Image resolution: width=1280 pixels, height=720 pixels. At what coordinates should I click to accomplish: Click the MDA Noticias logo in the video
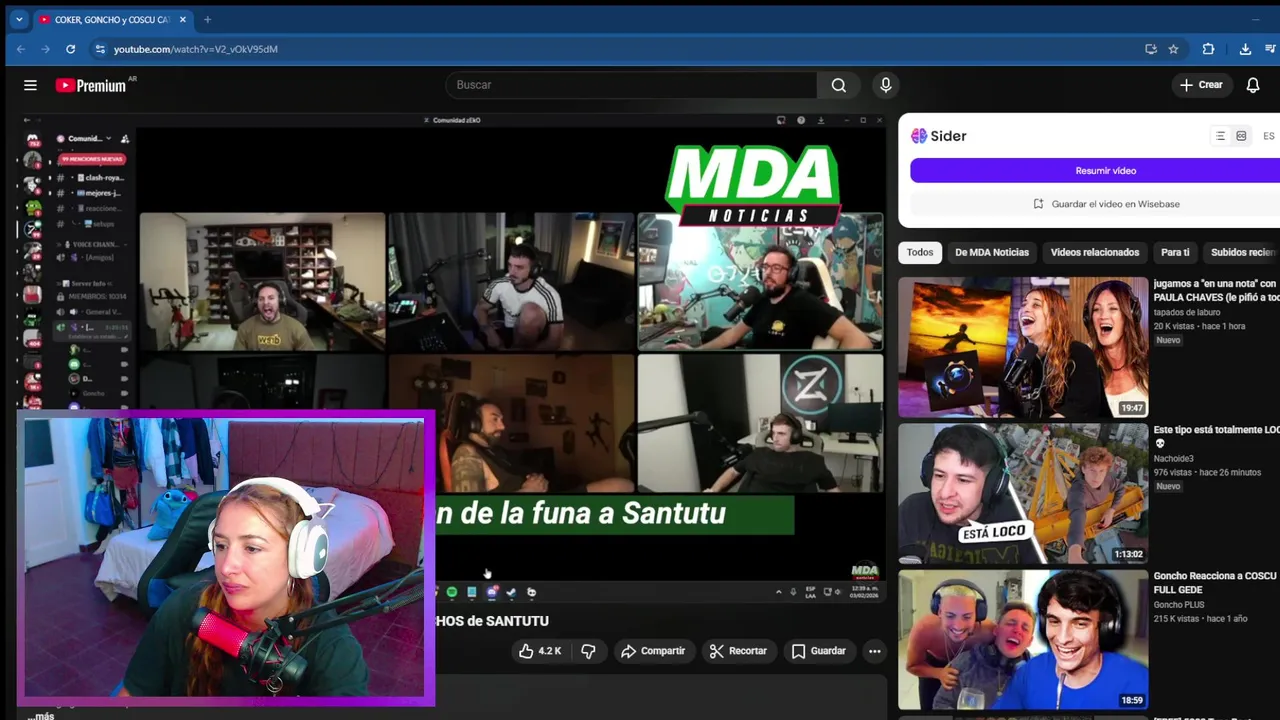pyautogui.click(x=753, y=186)
